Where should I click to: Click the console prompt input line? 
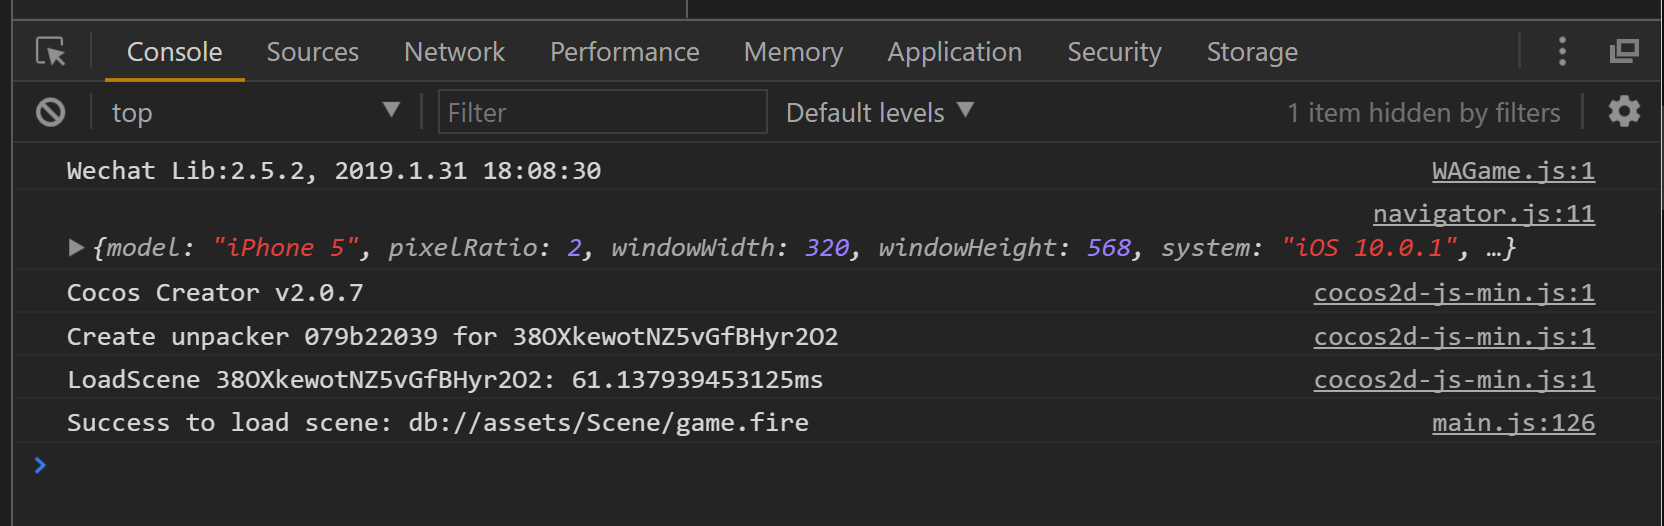tap(800, 465)
